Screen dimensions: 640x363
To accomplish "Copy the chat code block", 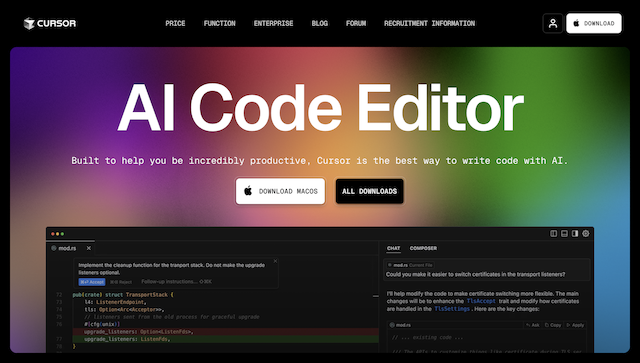I will click(553, 325).
